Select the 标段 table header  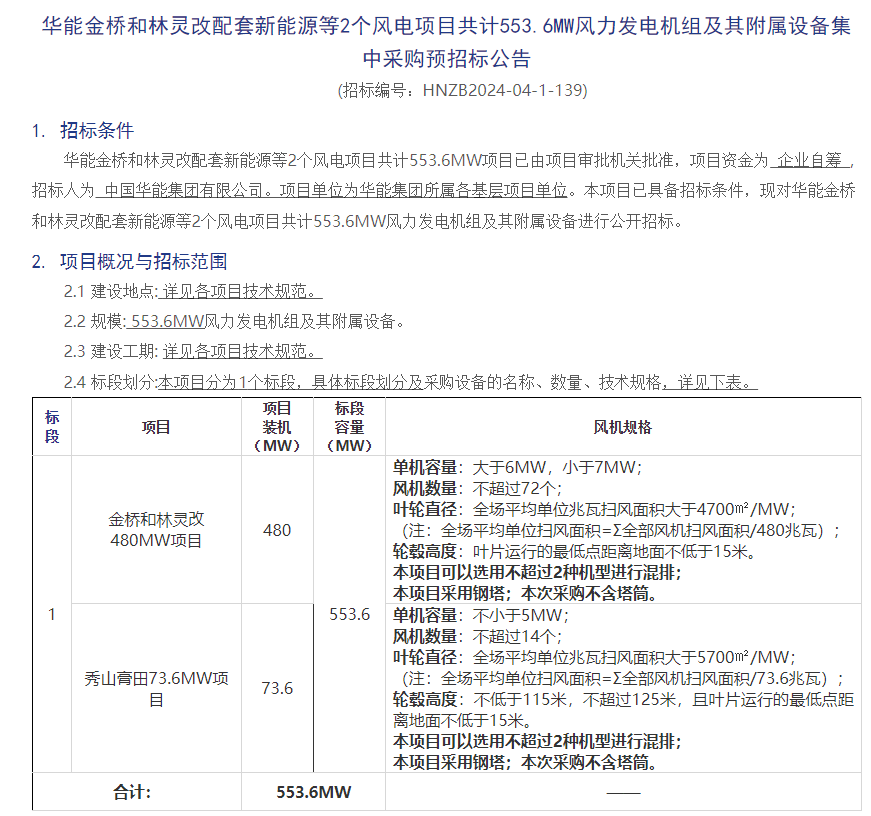(x=52, y=426)
